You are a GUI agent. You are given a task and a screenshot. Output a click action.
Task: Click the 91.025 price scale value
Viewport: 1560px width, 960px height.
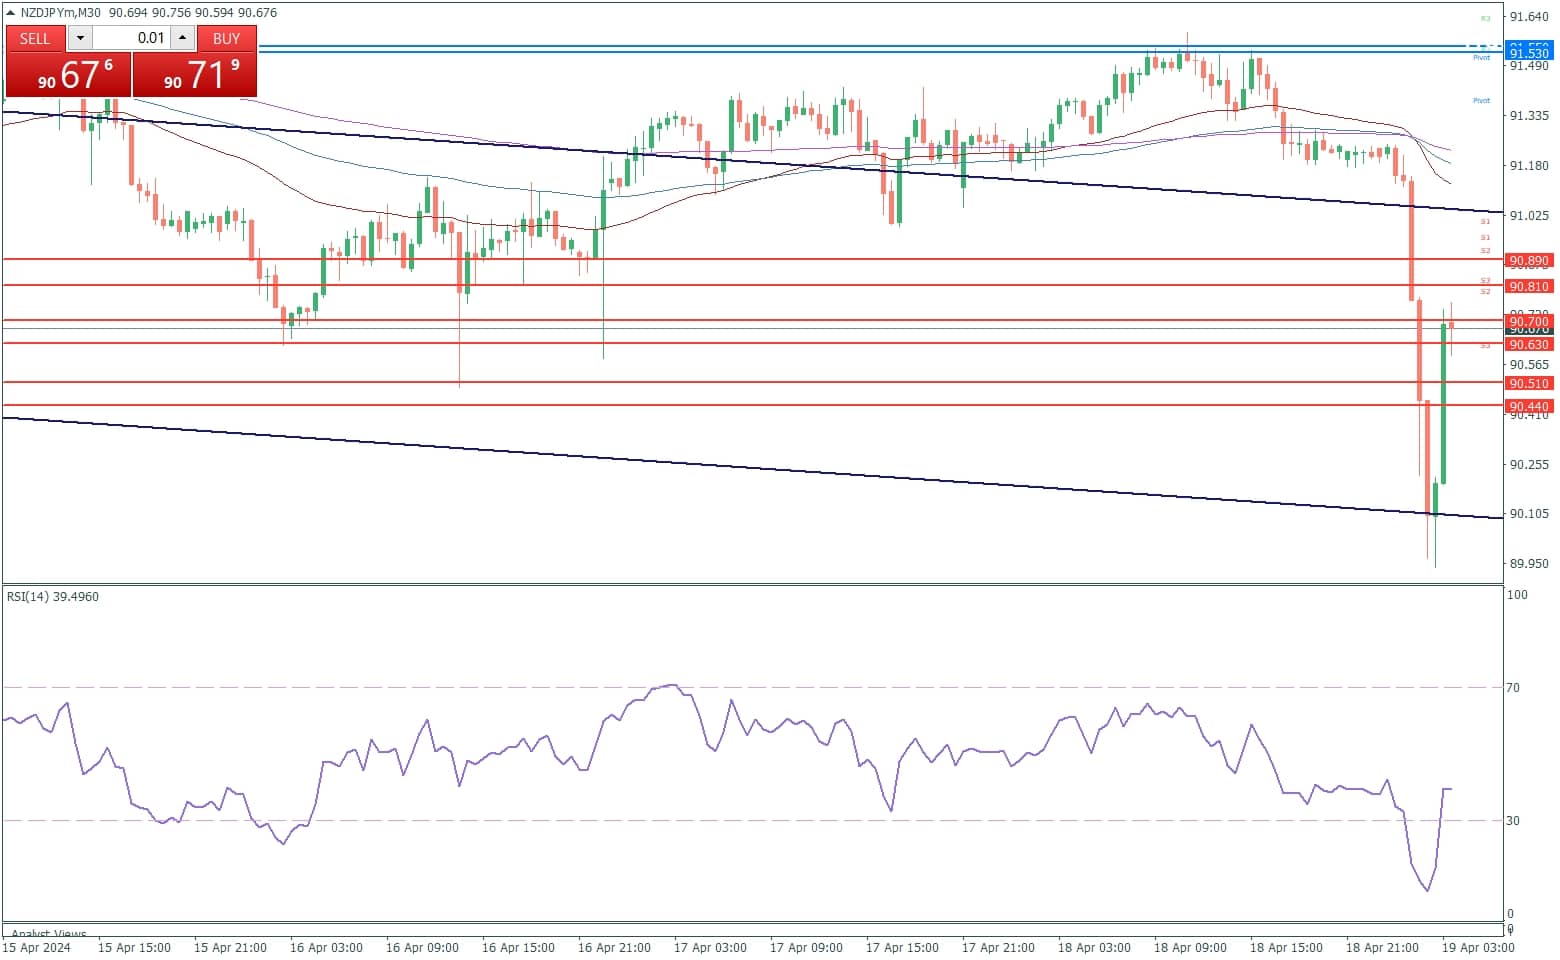point(1529,215)
